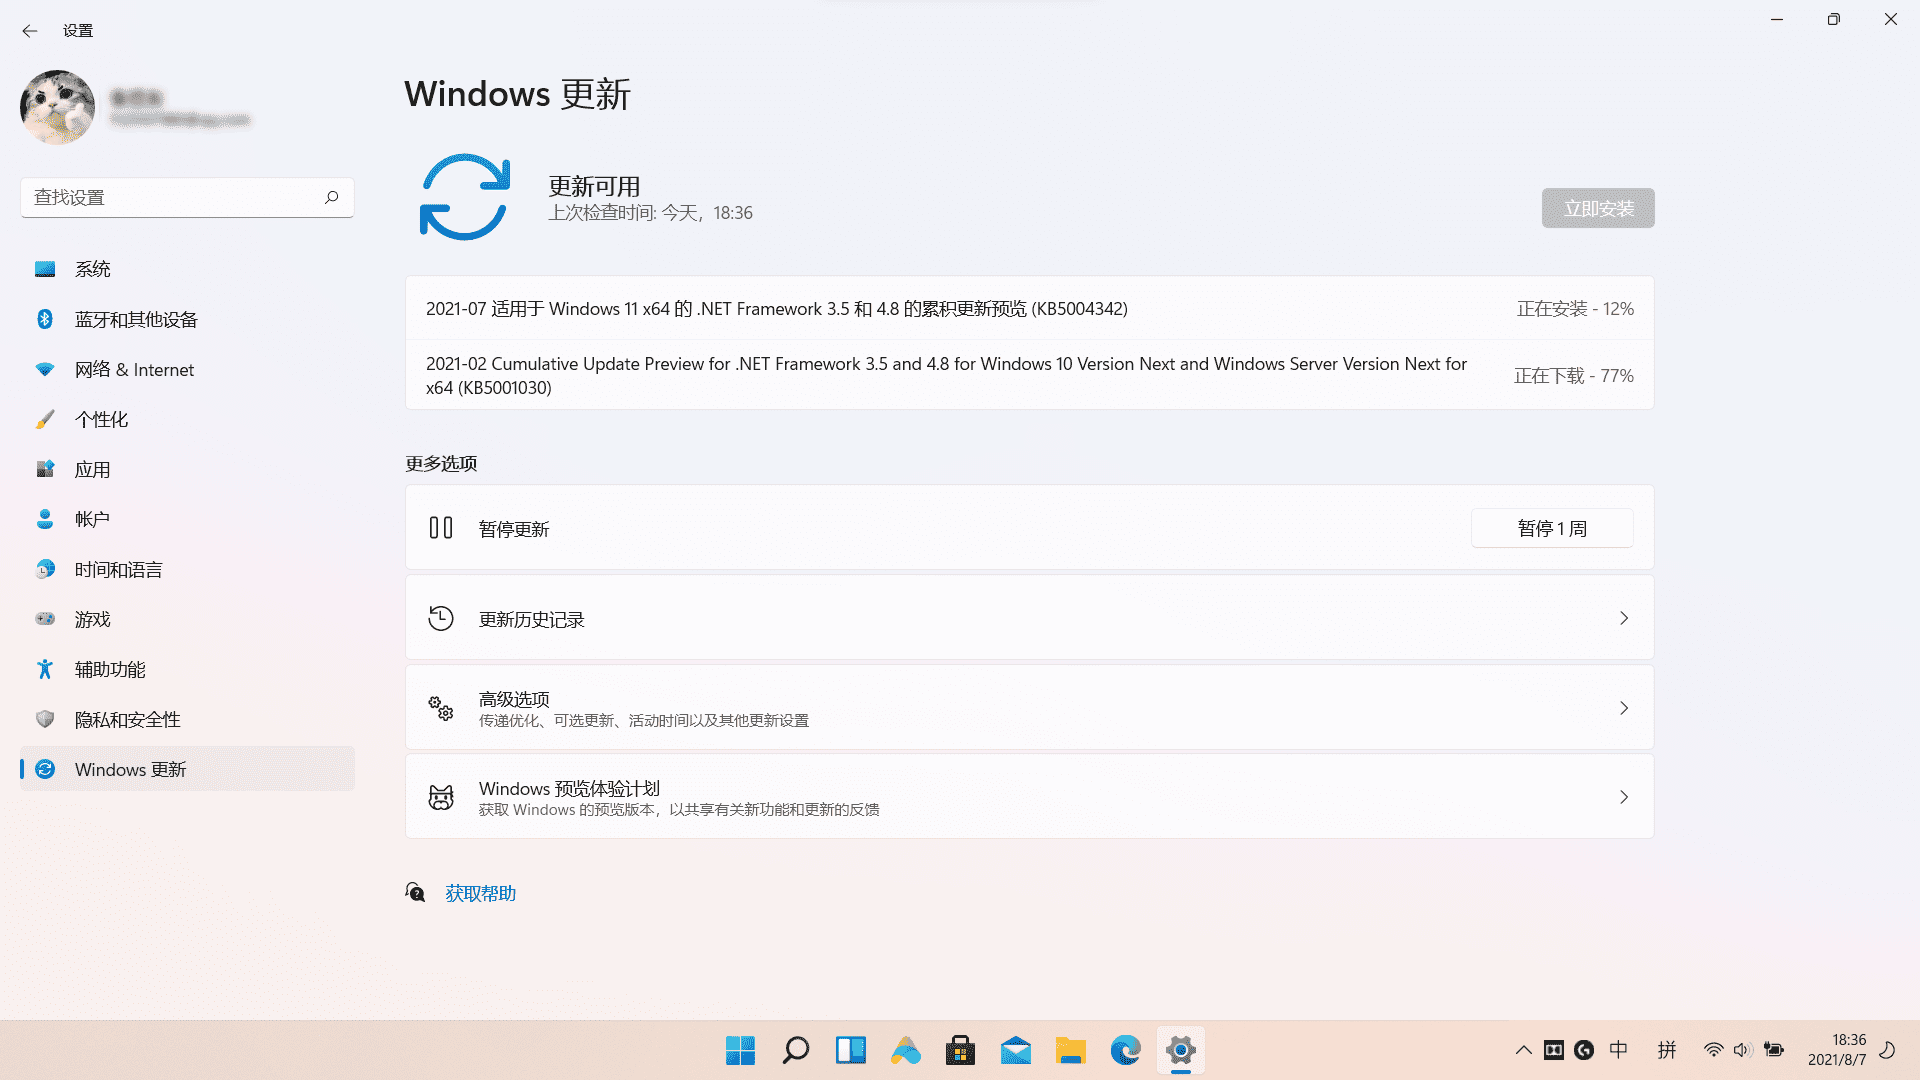1920x1080 pixels.
Task: Click the Privacy shield icon
Action: [x=45, y=719]
